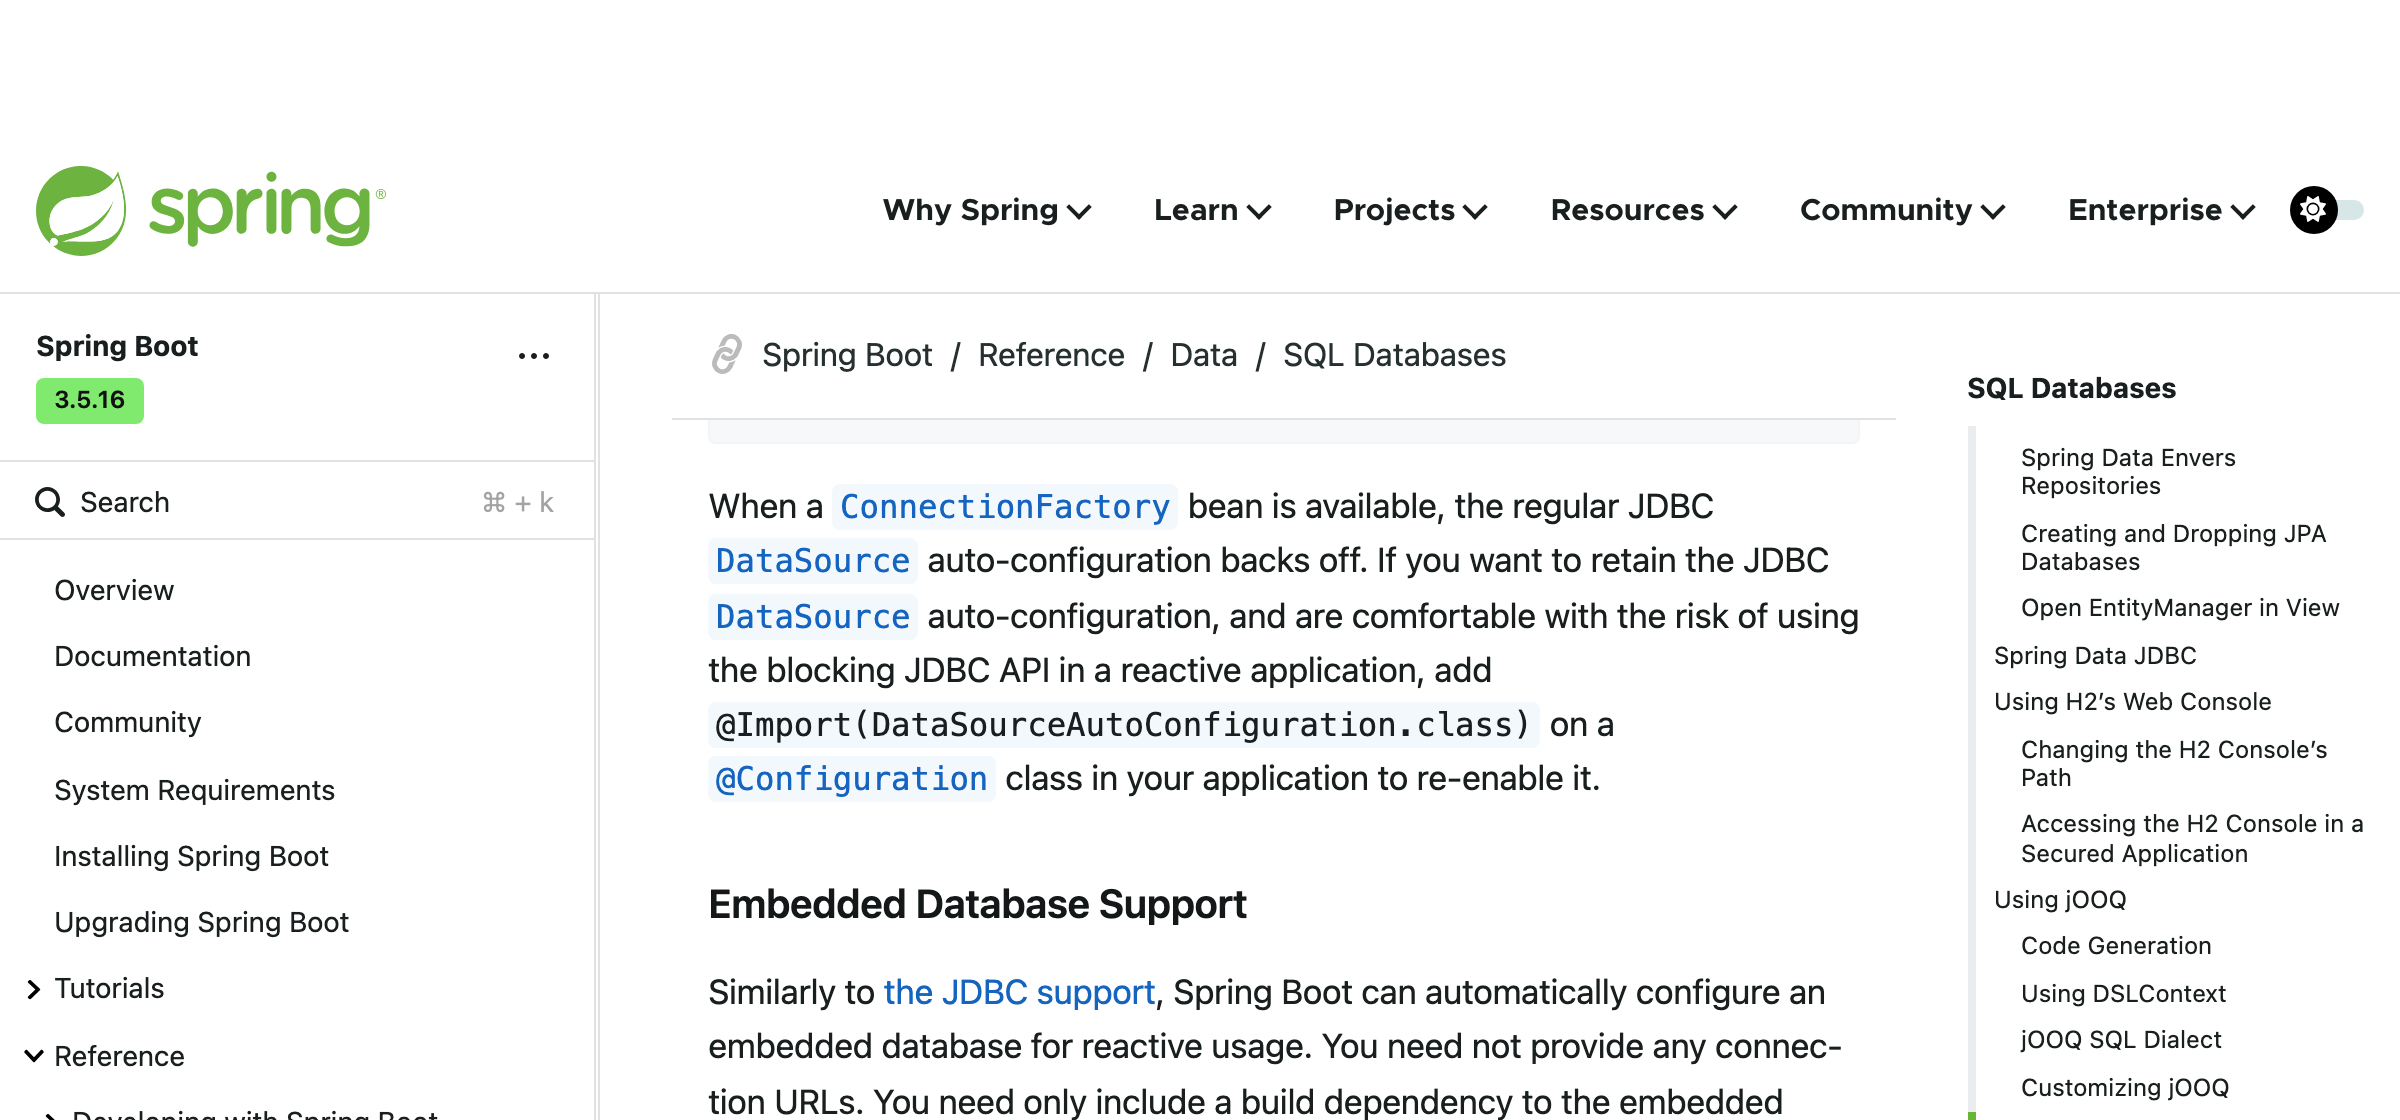Viewport: 2400px width, 1120px height.
Task: Follow the JDBC support link
Action: 1019,992
